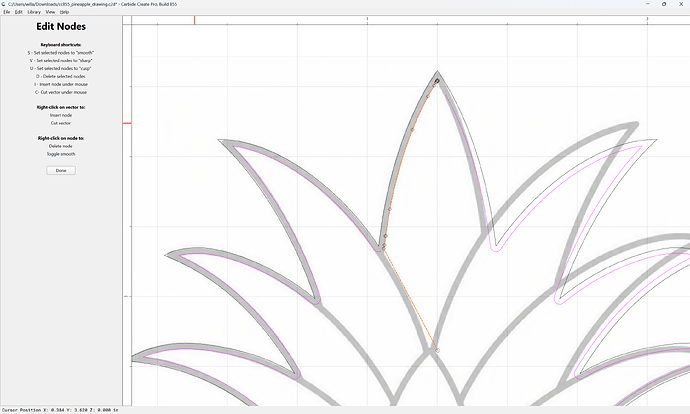690x414 pixels.
Task: Close the Carbide Create window
Action: coord(681,4)
